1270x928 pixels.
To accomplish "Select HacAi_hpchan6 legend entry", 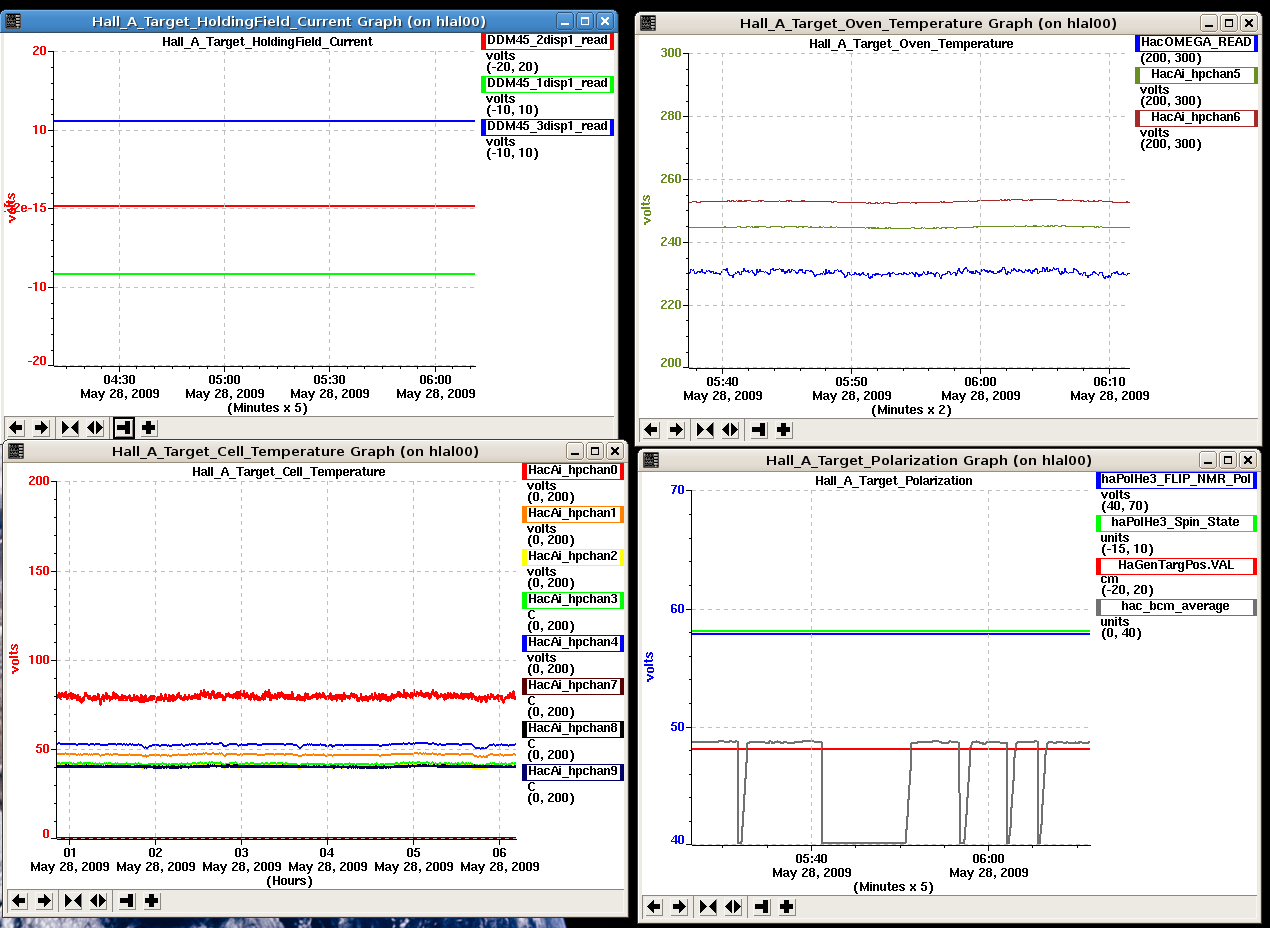I will [x=1196, y=117].
